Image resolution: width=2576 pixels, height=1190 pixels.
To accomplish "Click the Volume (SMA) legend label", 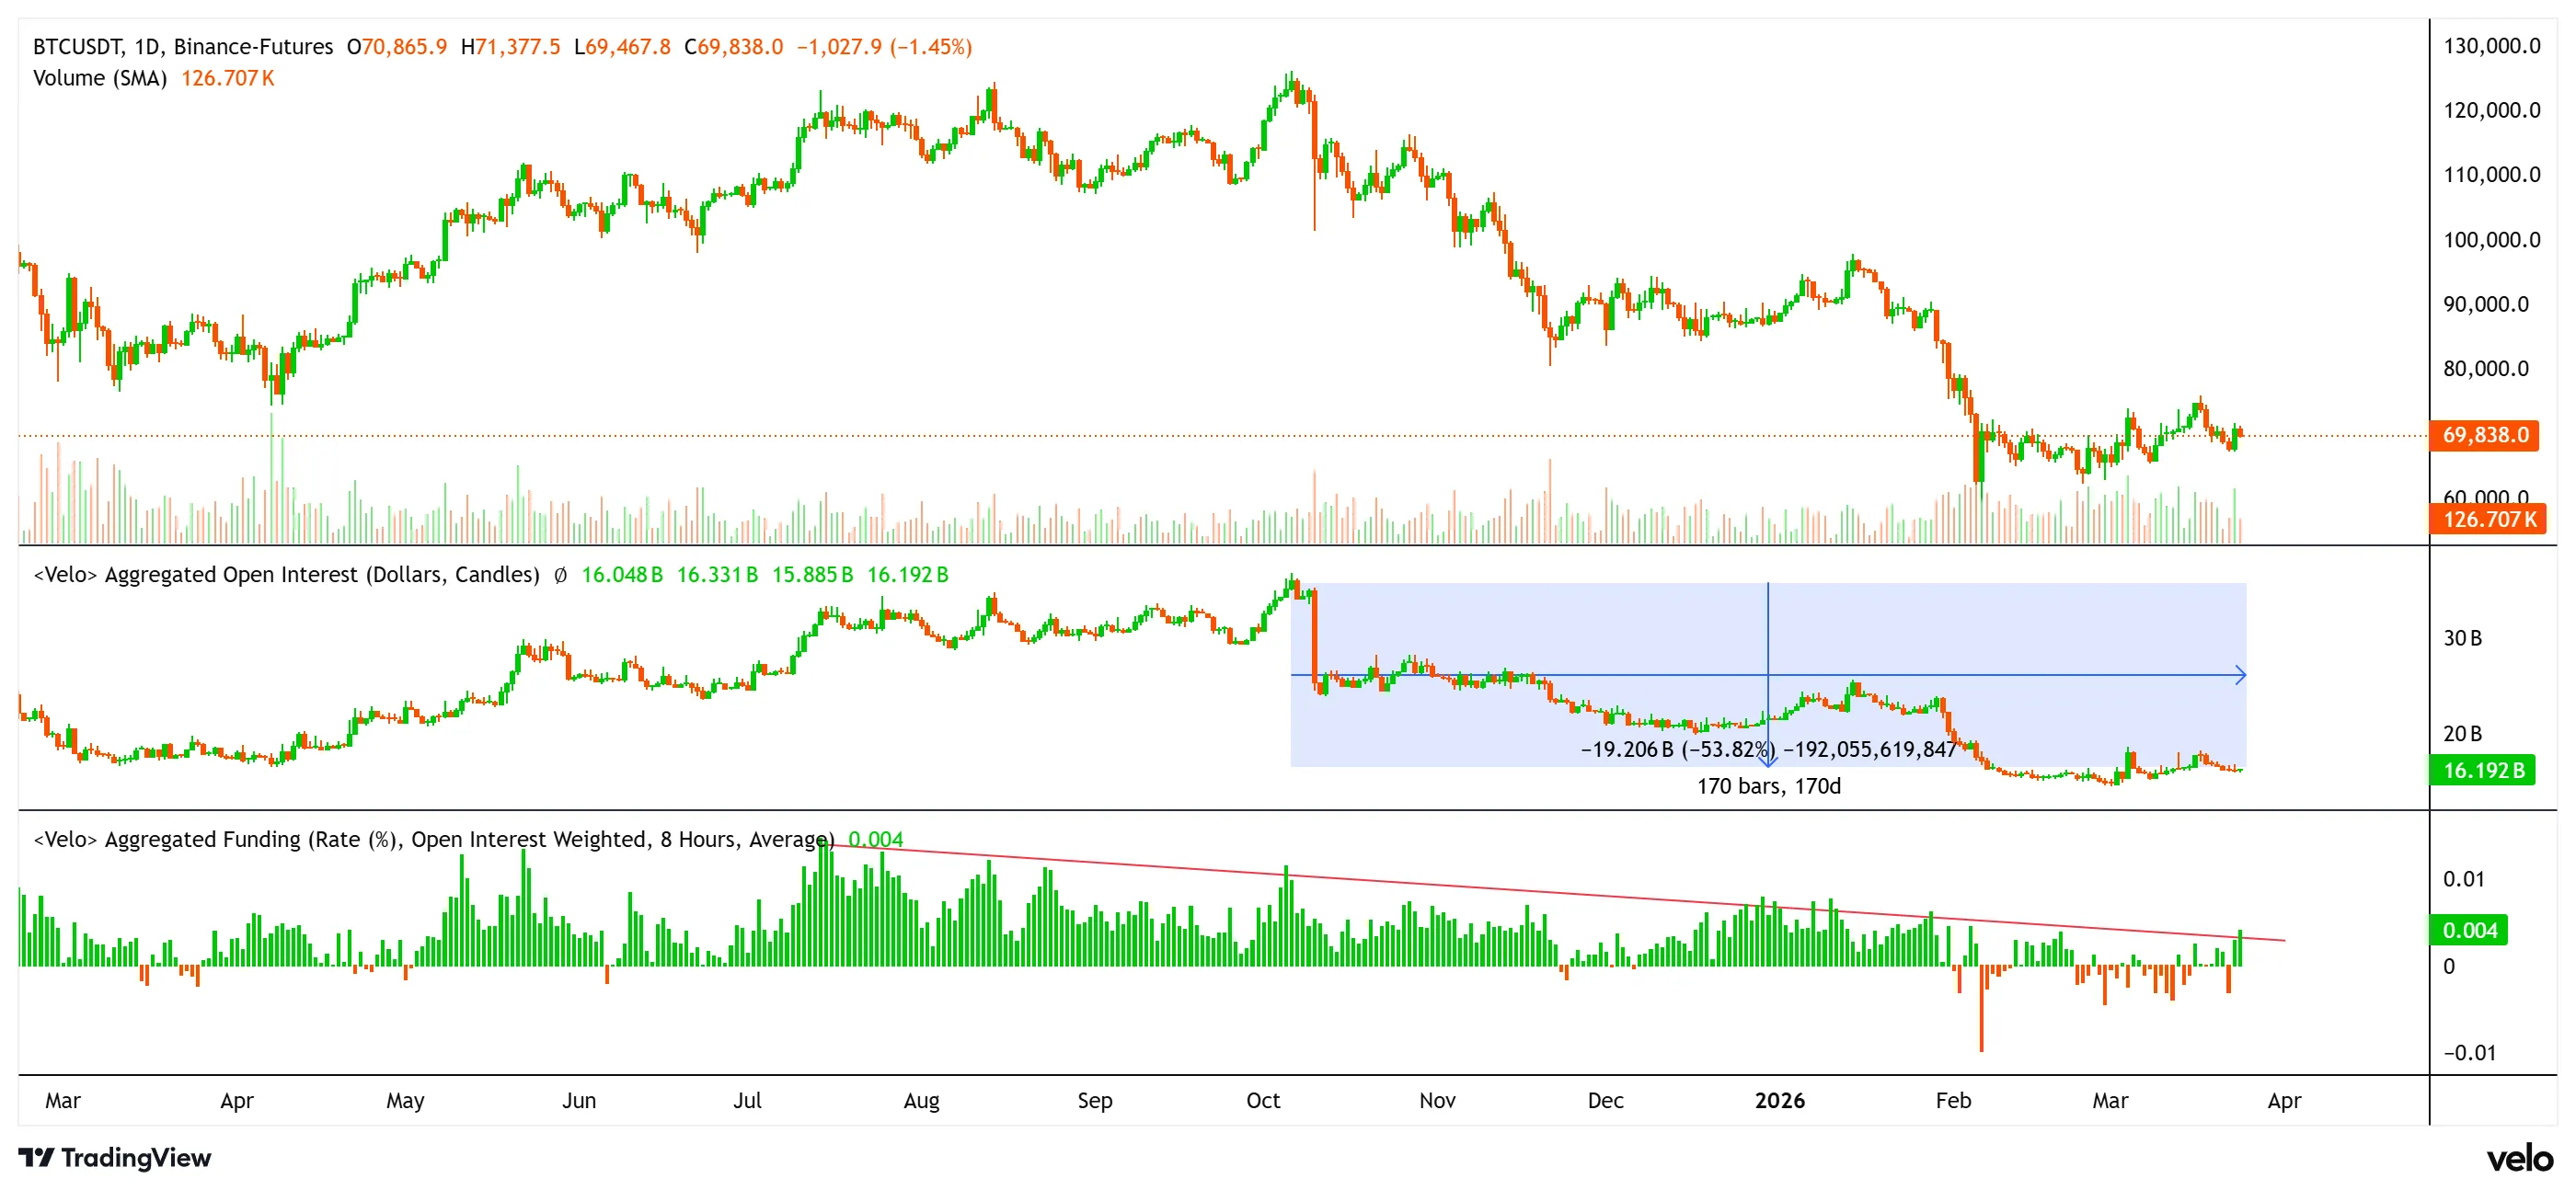I will tap(100, 78).
